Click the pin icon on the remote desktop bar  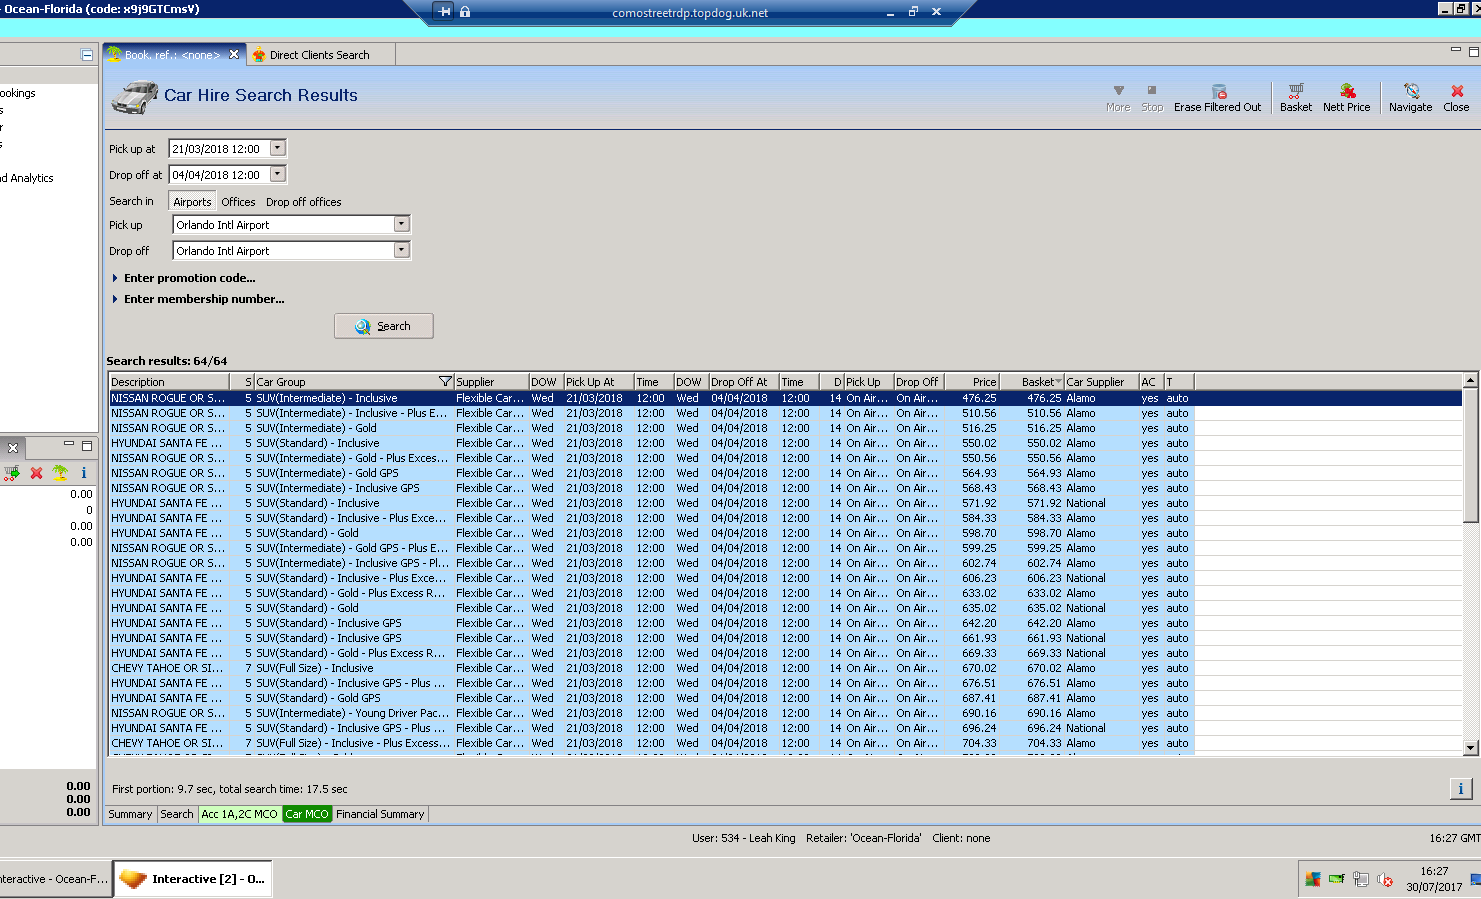point(444,11)
